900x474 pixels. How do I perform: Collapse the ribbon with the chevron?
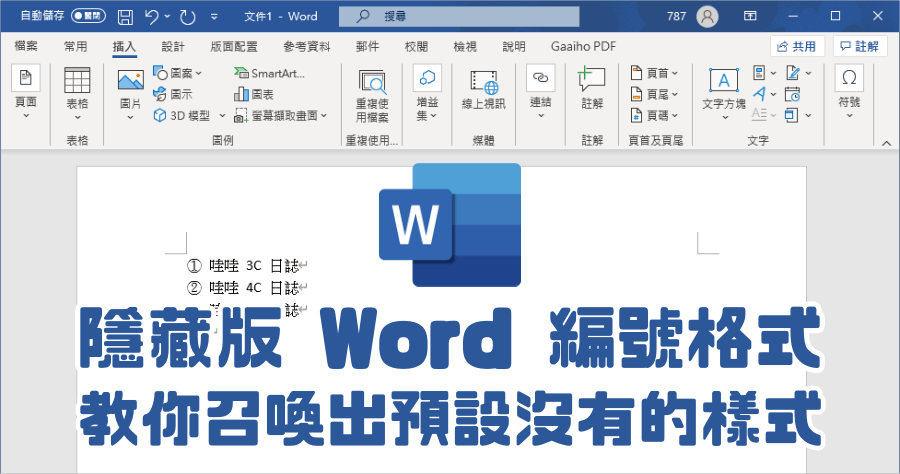(886, 143)
